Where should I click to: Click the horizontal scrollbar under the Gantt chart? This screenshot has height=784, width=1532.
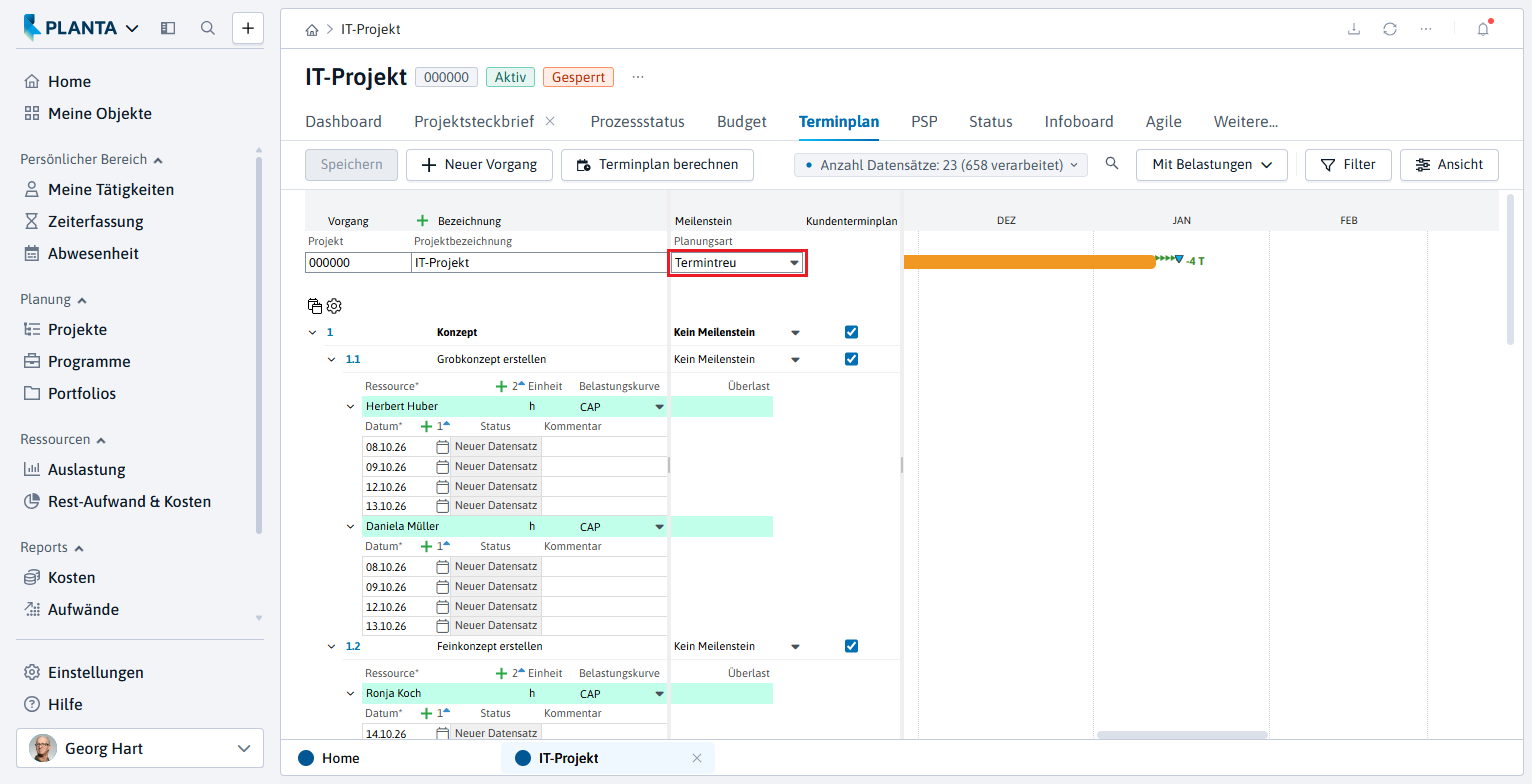(1182, 735)
